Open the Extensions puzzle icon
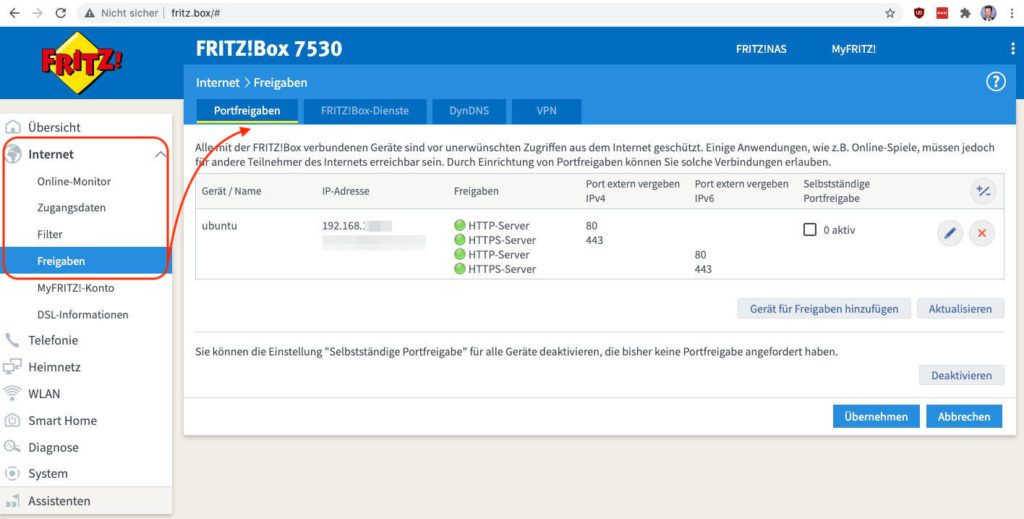 965,13
